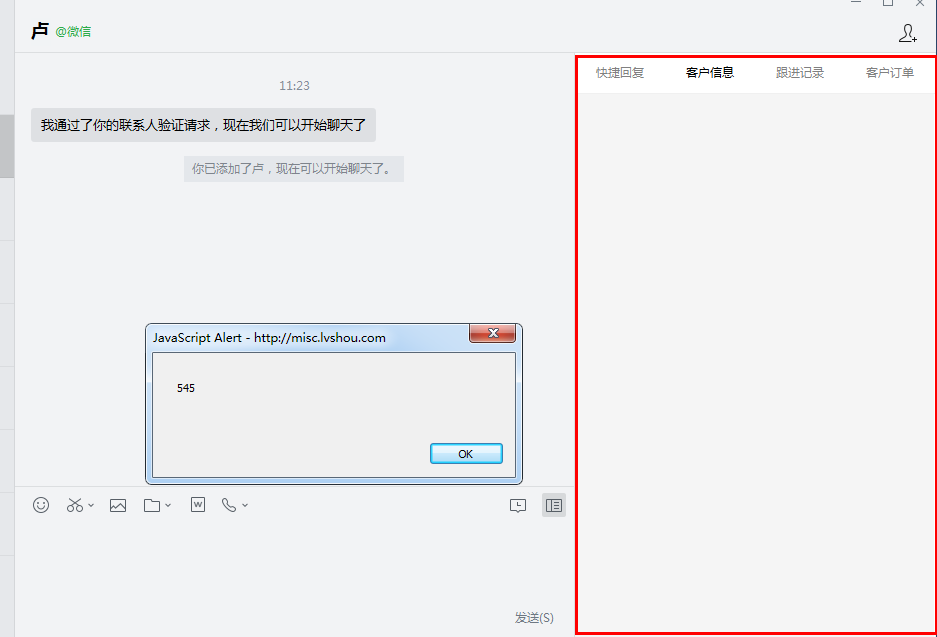
Task: Click OK in the JavaScript Alert
Action: (x=466, y=454)
